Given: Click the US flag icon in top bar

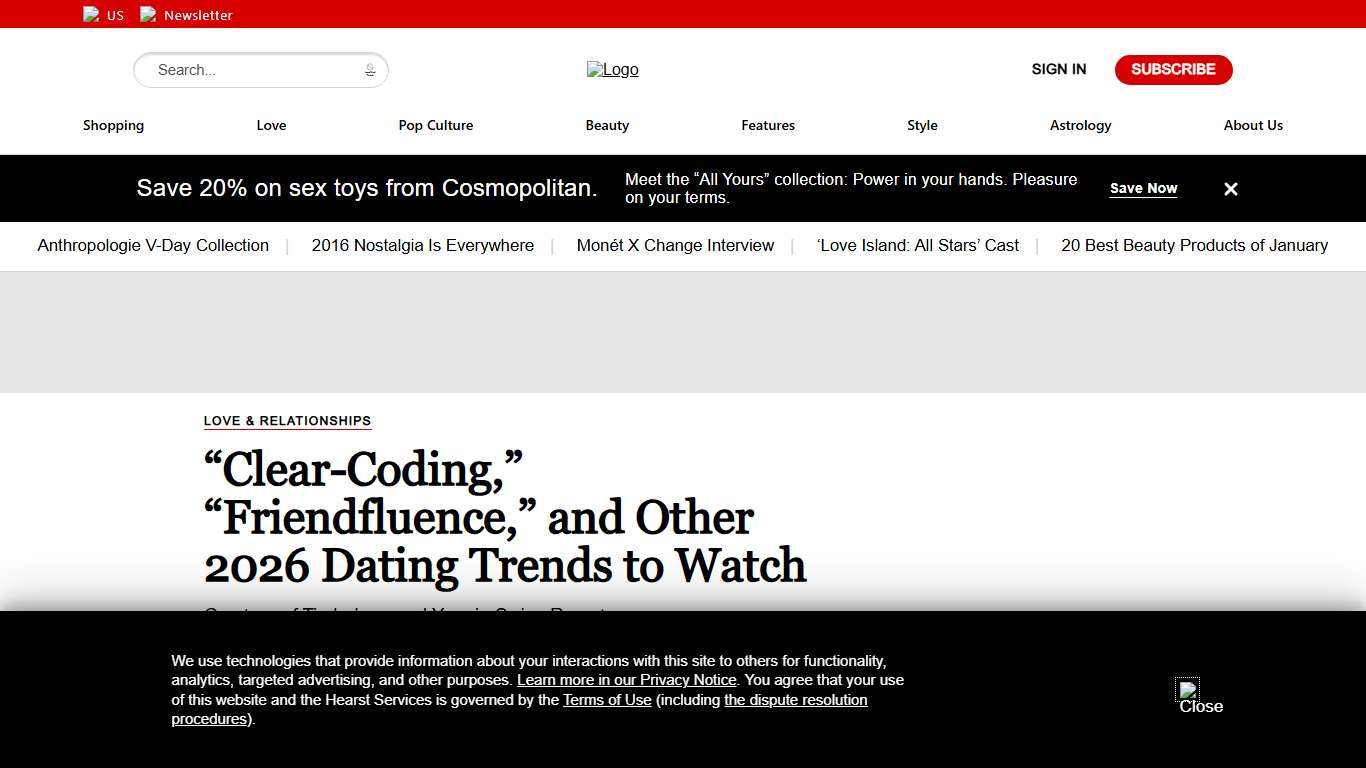Looking at the screenshot, I should (x=91, y=14).
